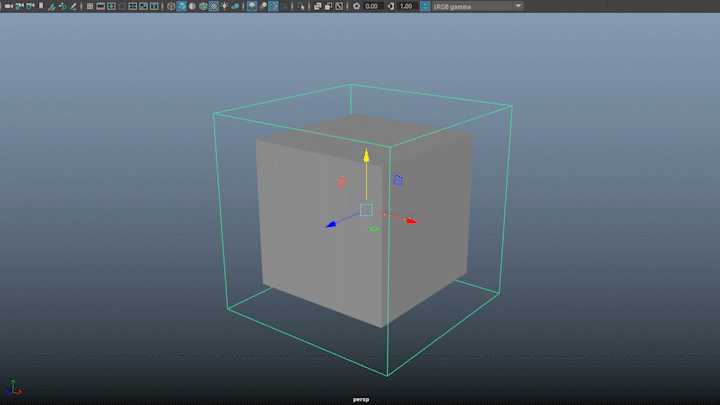Click the Screen Space Ambient Occlusion icon
The image size is (720, 405).
tap(252, 6)
